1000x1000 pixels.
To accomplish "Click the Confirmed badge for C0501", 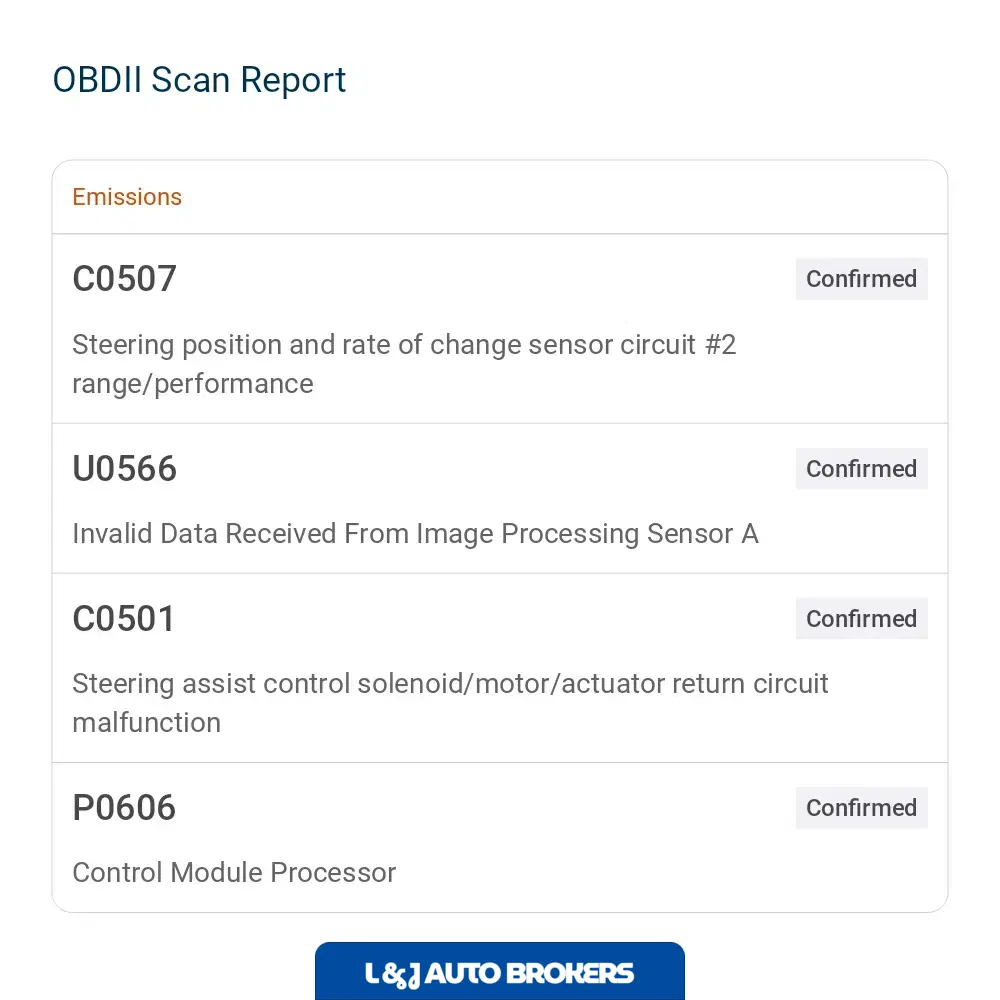I will pos(862,619).
